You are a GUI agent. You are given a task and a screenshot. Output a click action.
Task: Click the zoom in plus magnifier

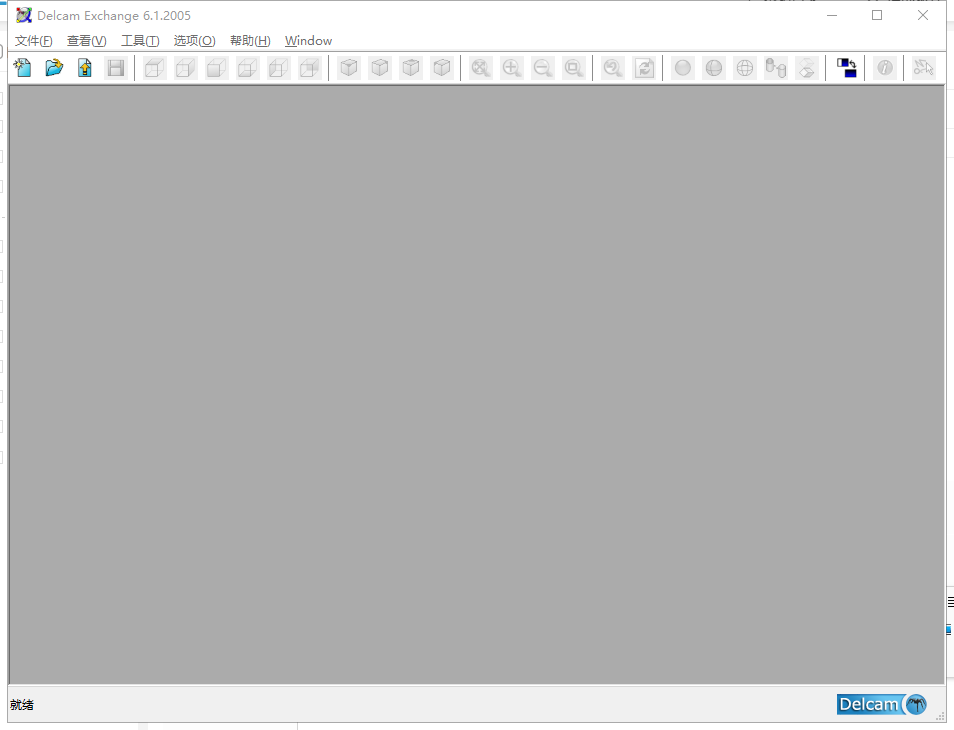pos(512,68)
